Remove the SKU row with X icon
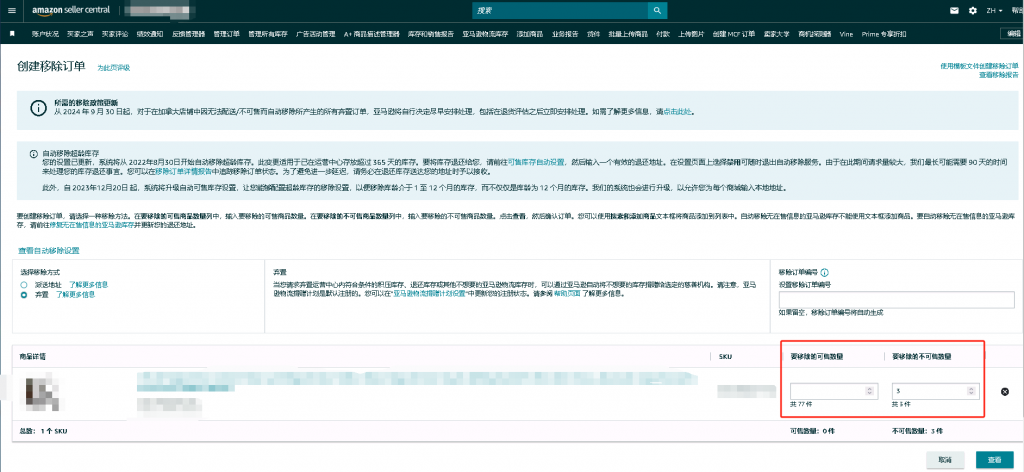1024x472 pixels. [x=1004, y=392]
